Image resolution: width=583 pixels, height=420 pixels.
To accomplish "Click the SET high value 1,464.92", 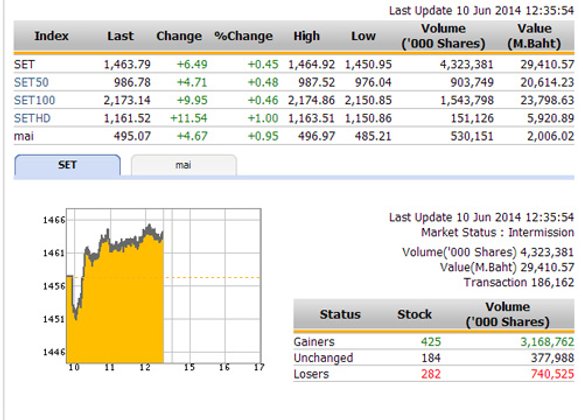I will 312,64.
